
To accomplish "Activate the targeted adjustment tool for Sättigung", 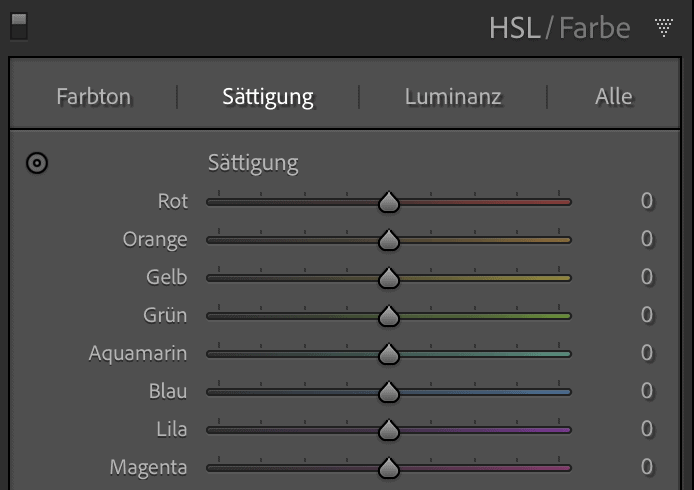I will (x=37, y=163).
